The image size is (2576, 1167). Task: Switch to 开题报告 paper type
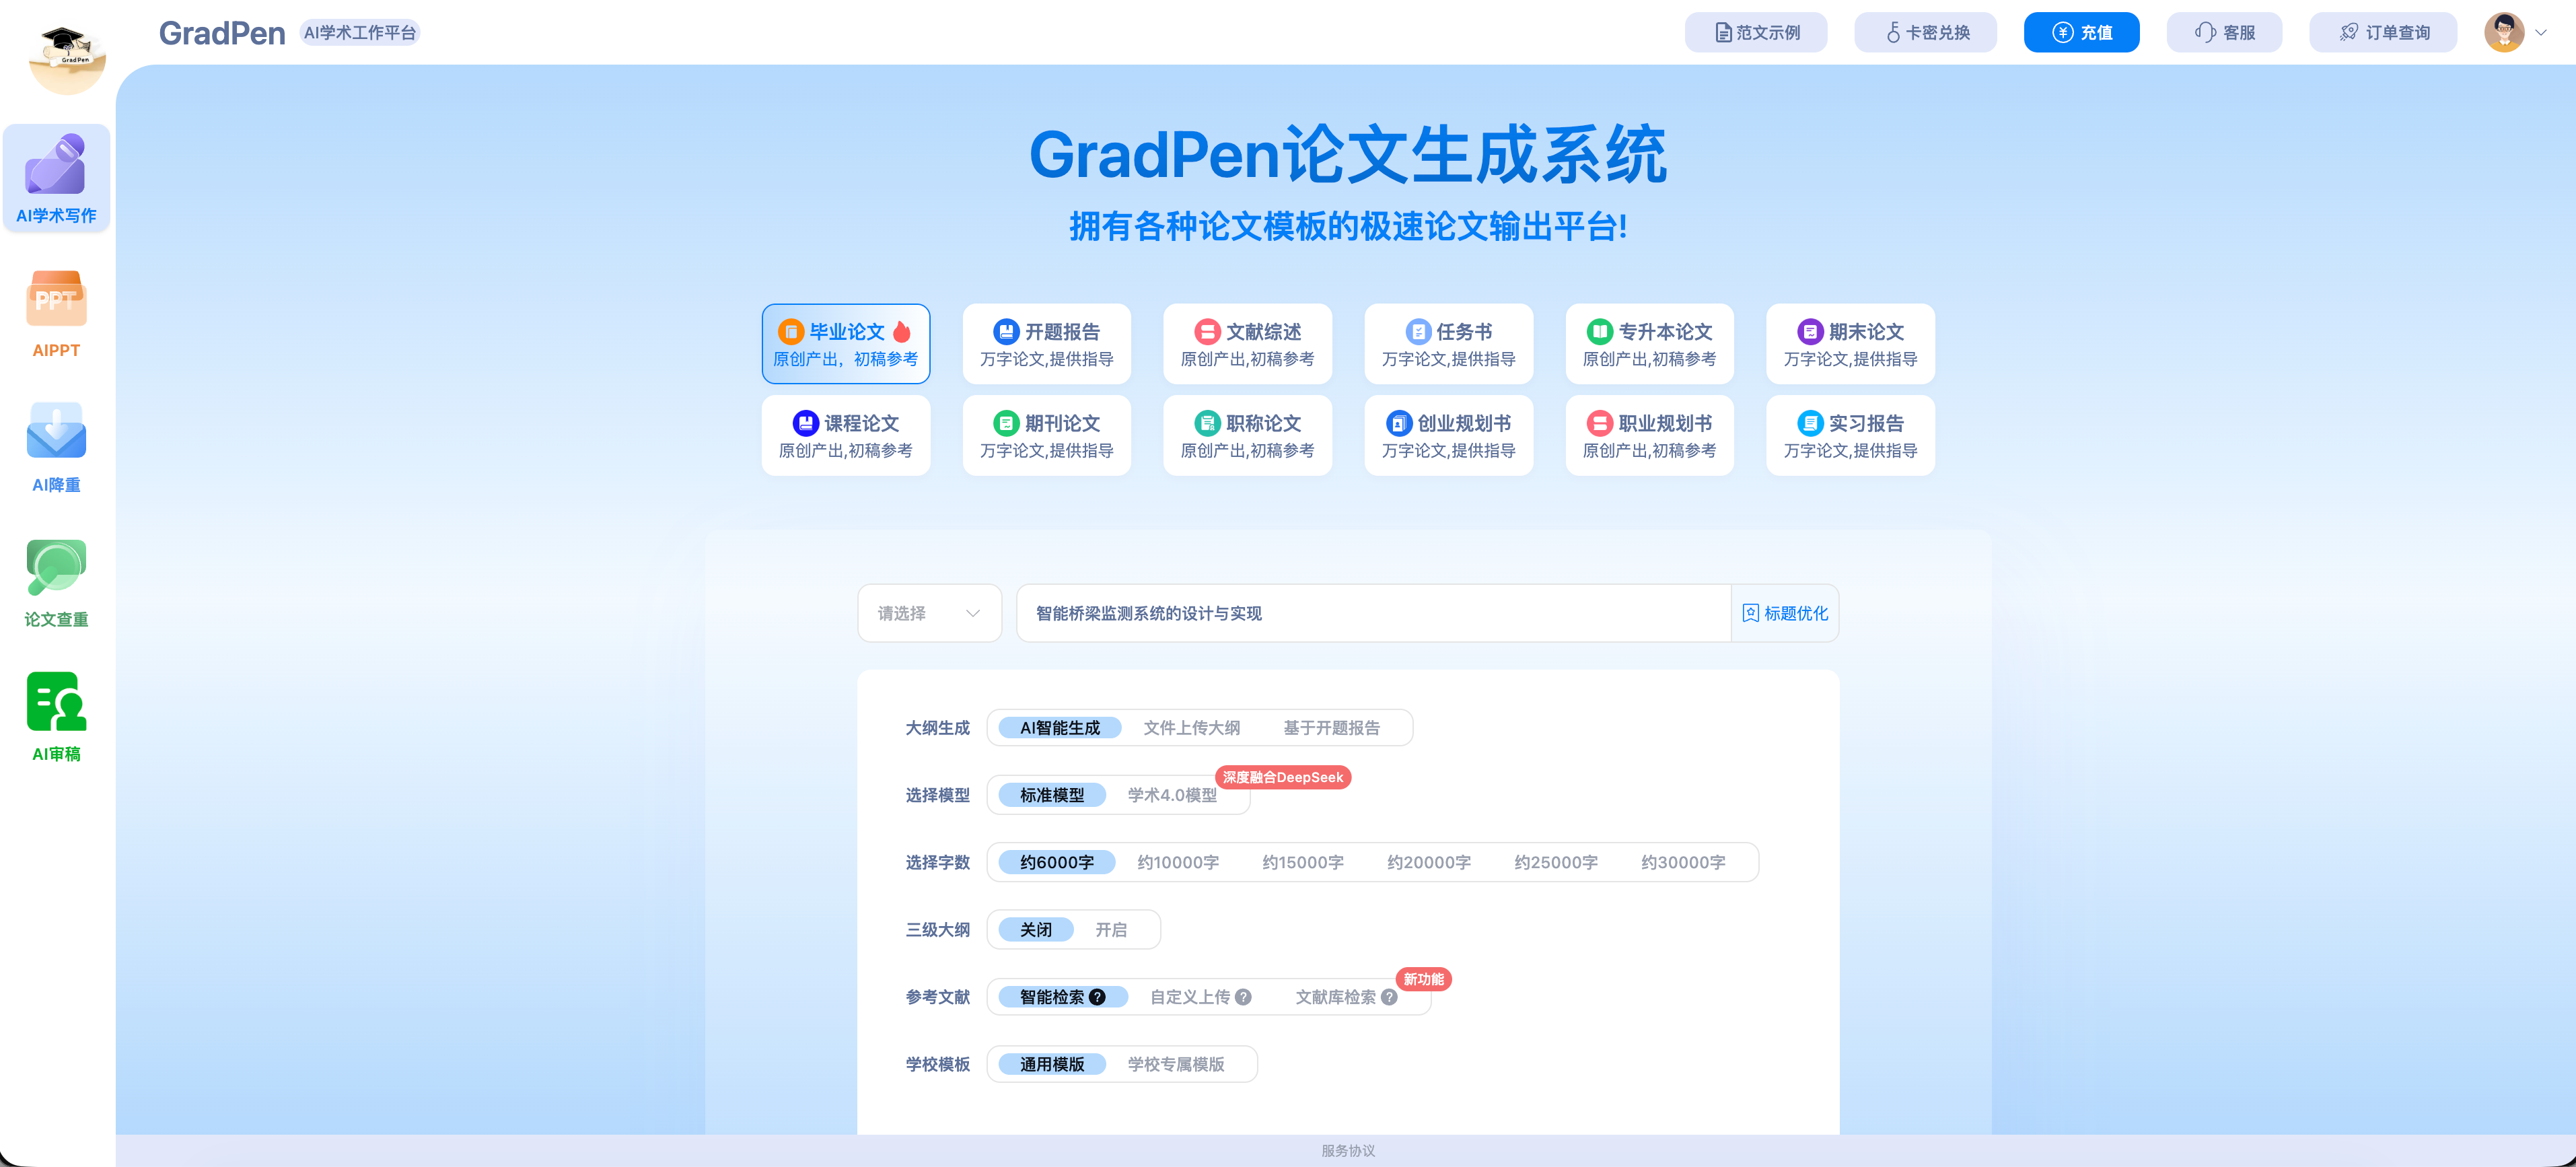pos(1046,343)
